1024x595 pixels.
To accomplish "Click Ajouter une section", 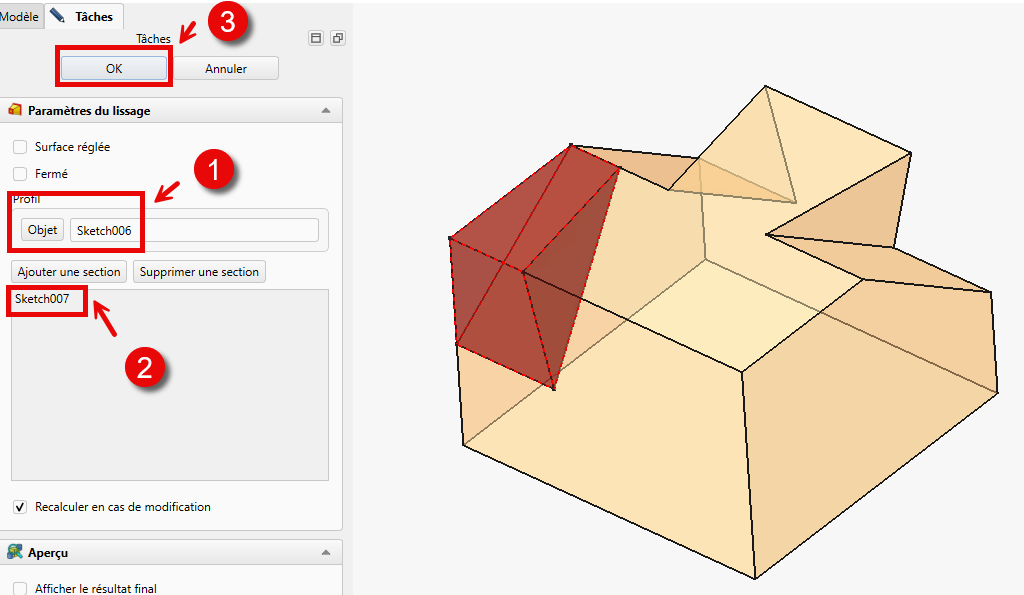I will (69, 272).
